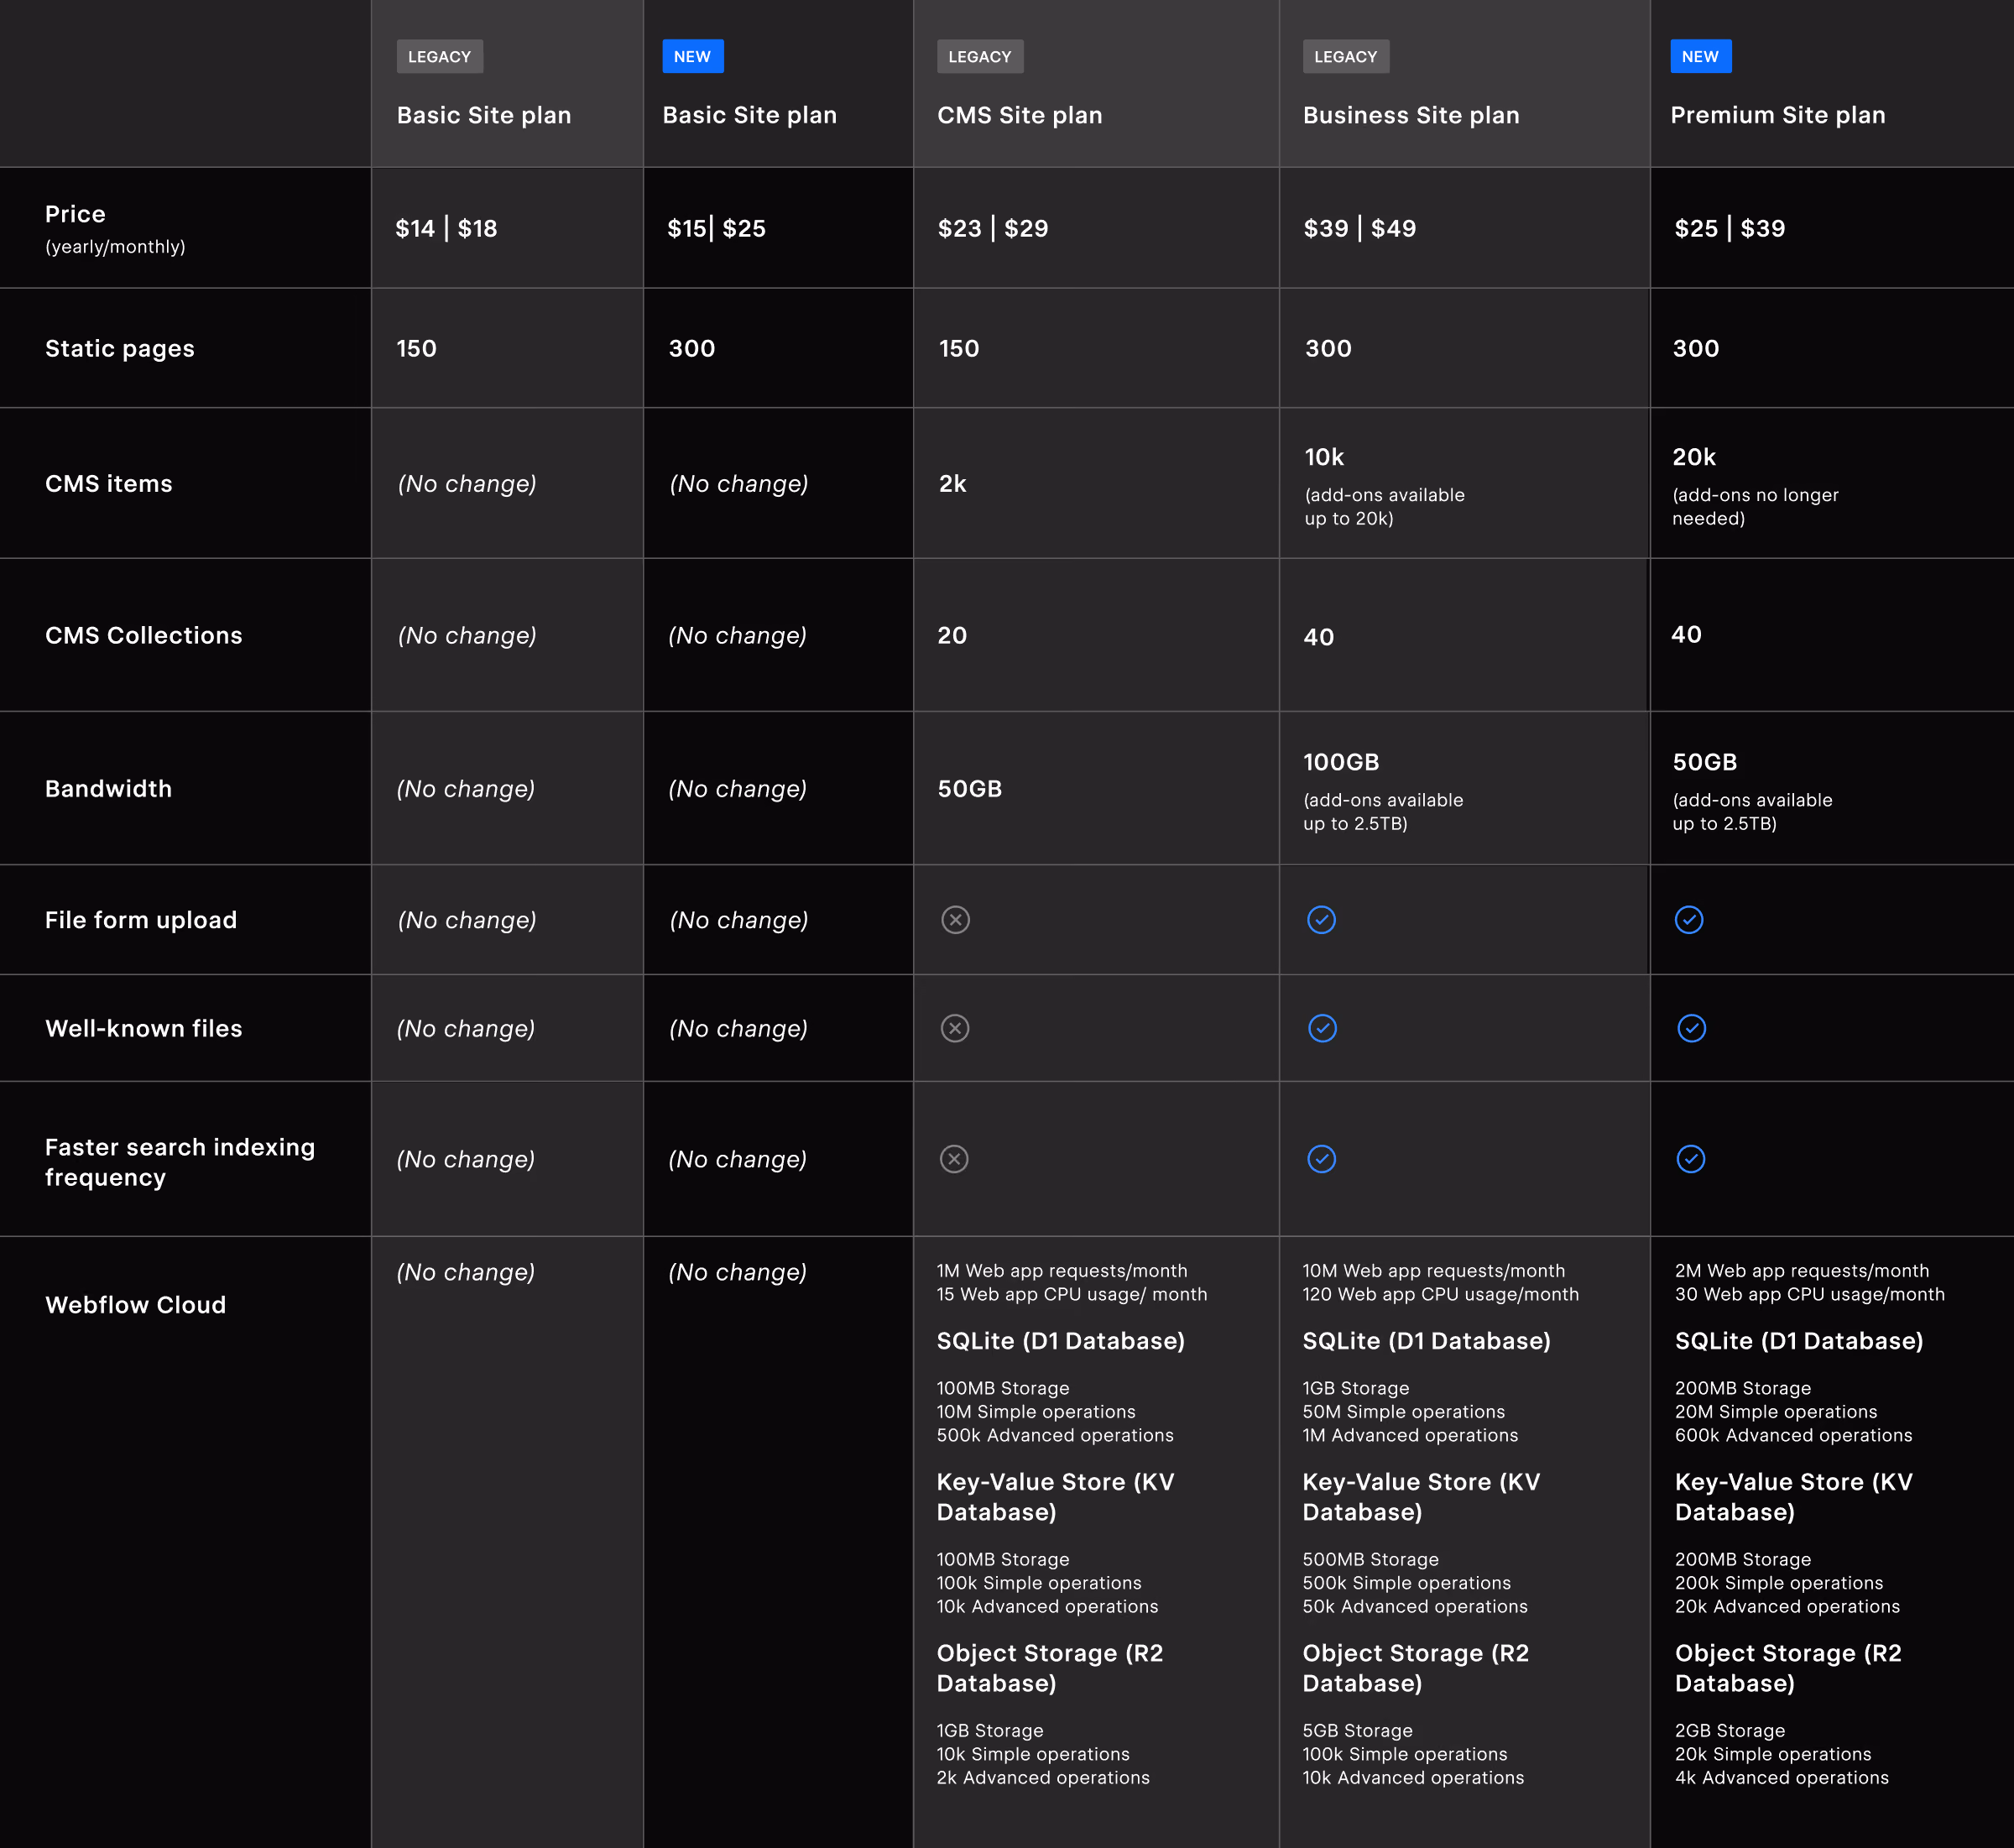Click the LEGACY badge above Business Site plan
This screenshot has height=1848, width=2014.
click(x=1345, y=57)
